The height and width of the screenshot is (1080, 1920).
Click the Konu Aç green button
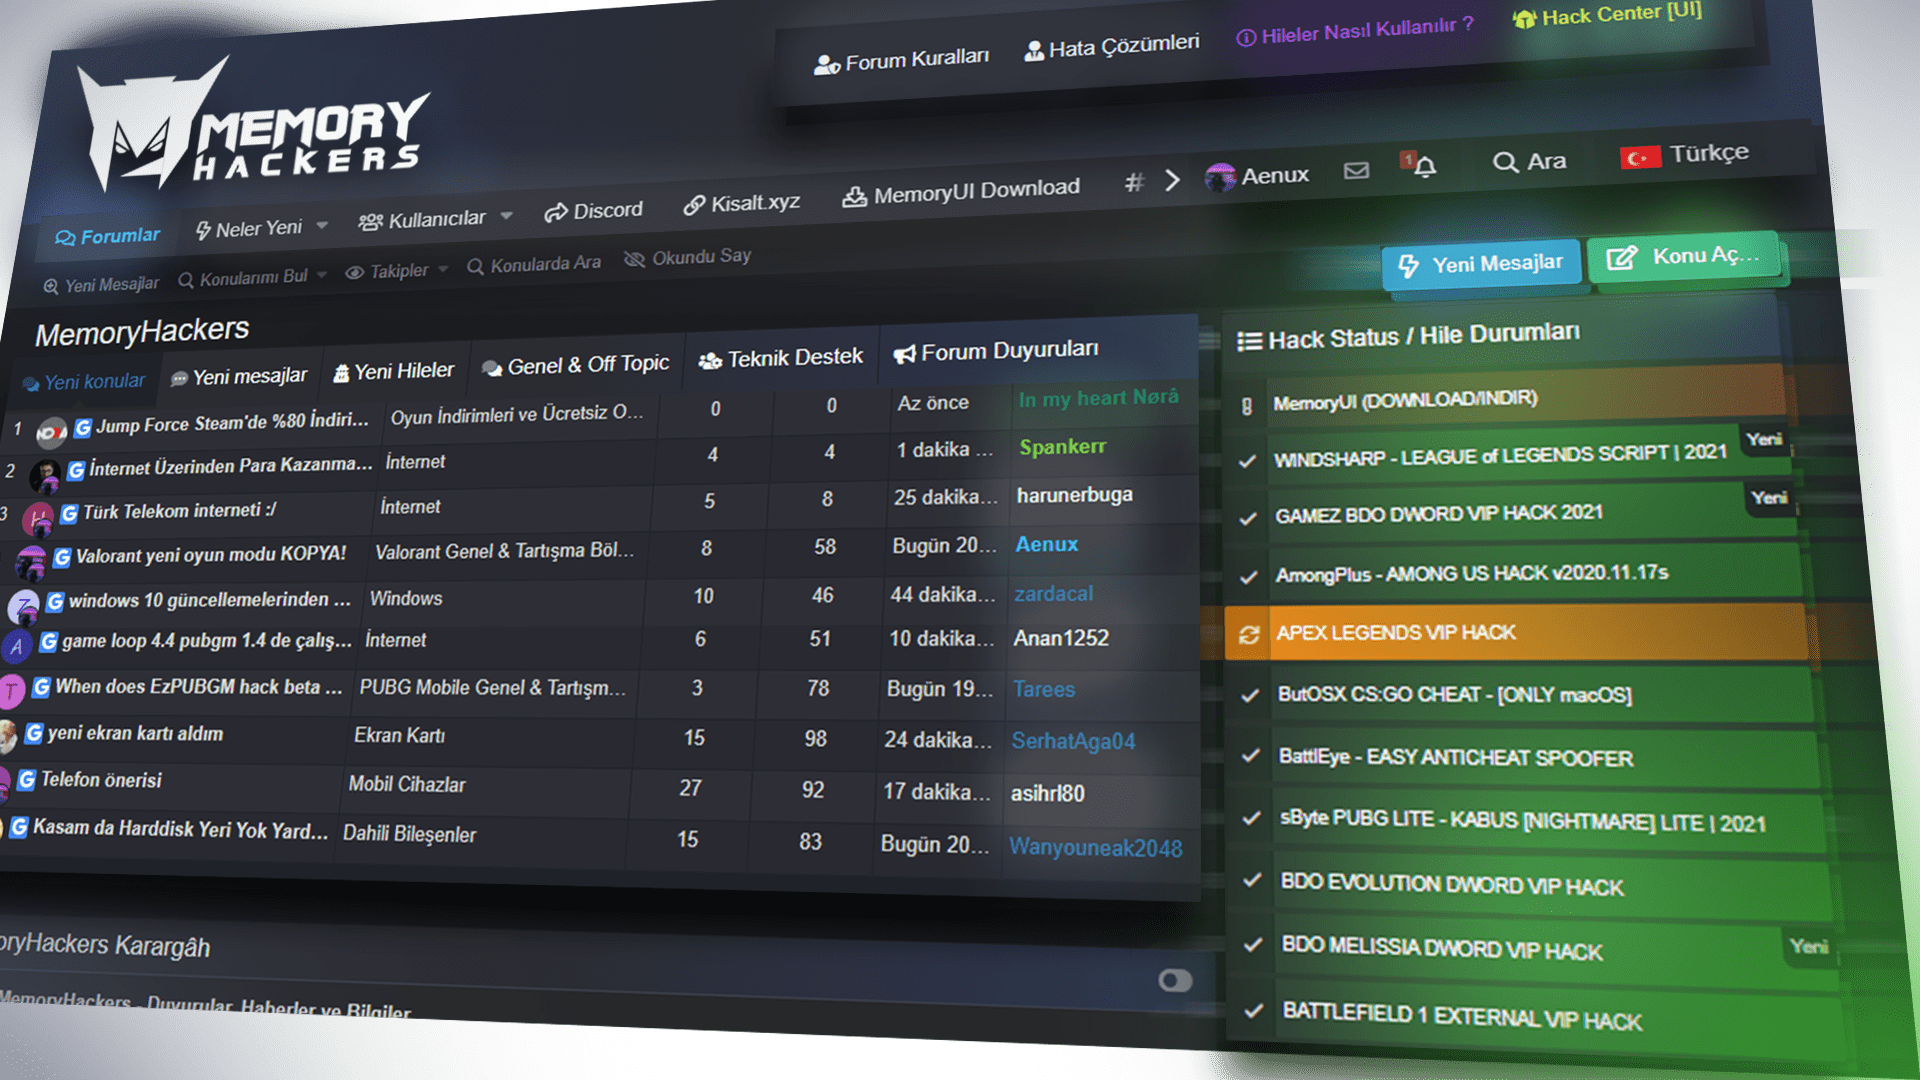coord(1683,257)
